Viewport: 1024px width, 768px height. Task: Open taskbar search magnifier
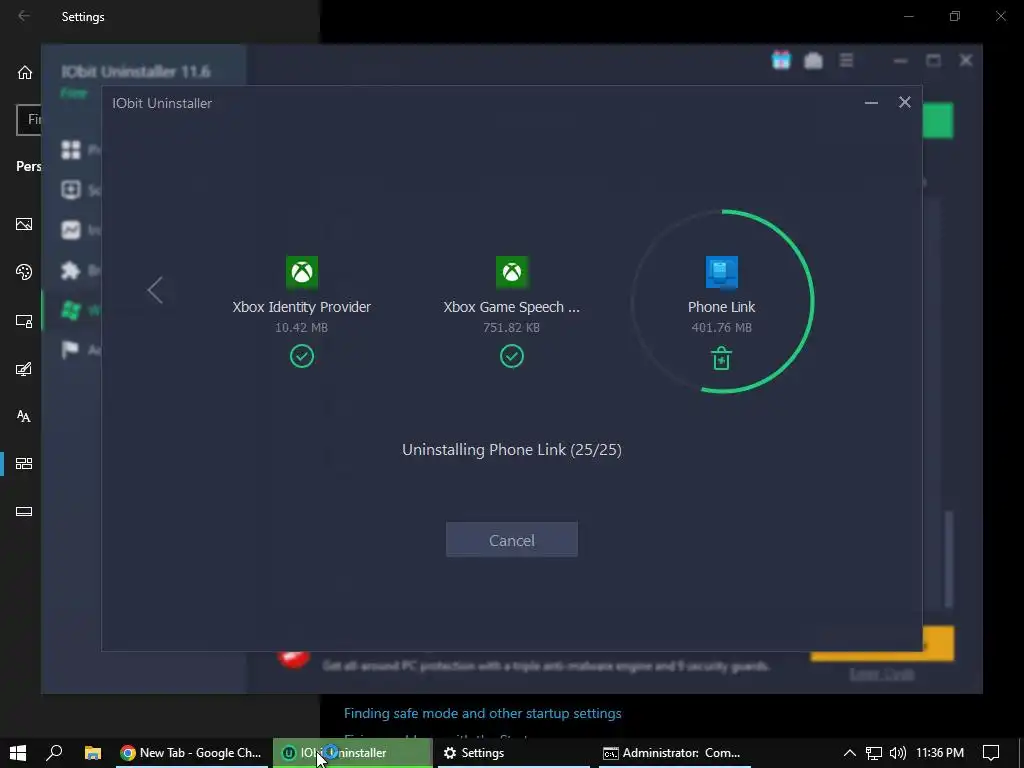click(x=54, y=752)
